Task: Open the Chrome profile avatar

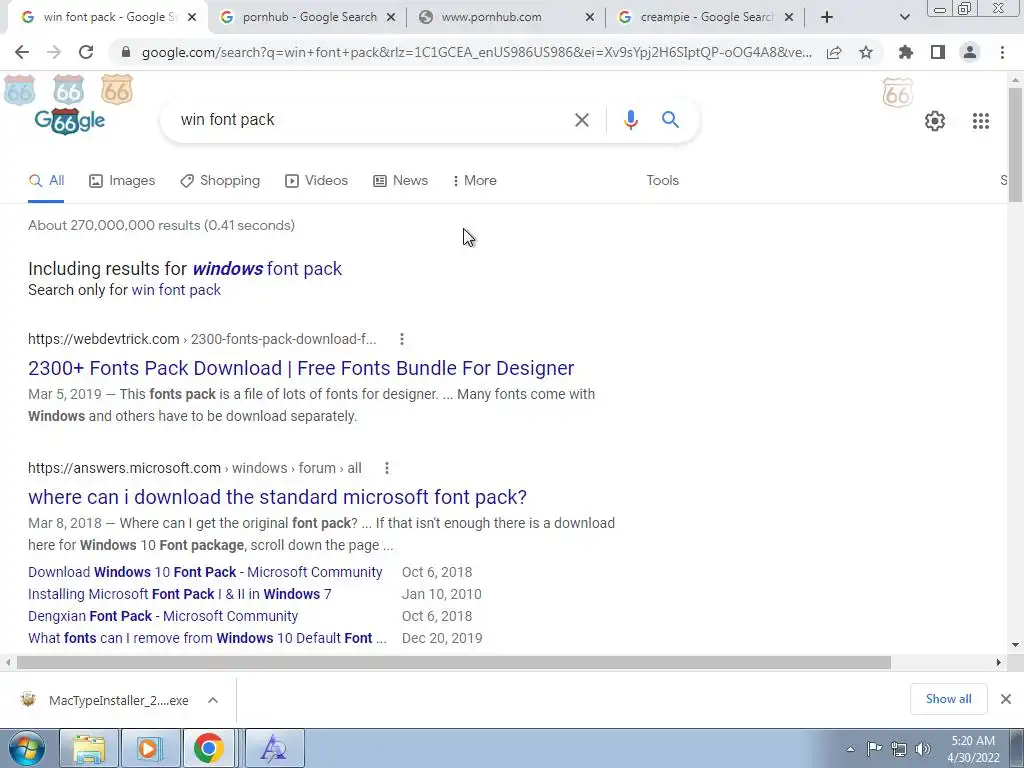Action: 970,52
